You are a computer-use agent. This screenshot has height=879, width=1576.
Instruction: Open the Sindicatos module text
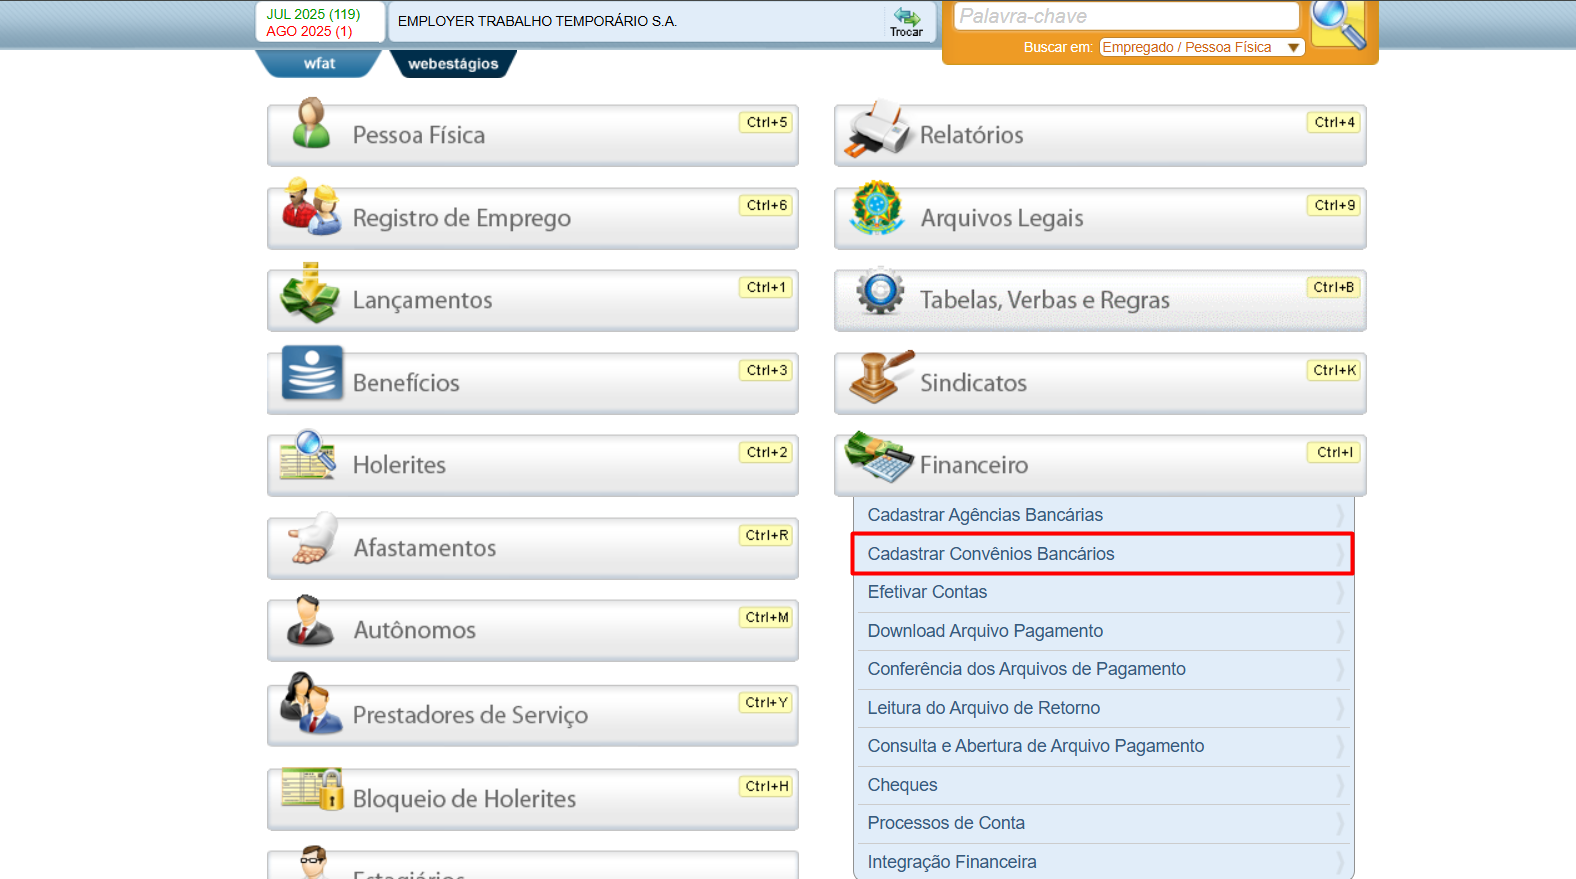point(973,383)
